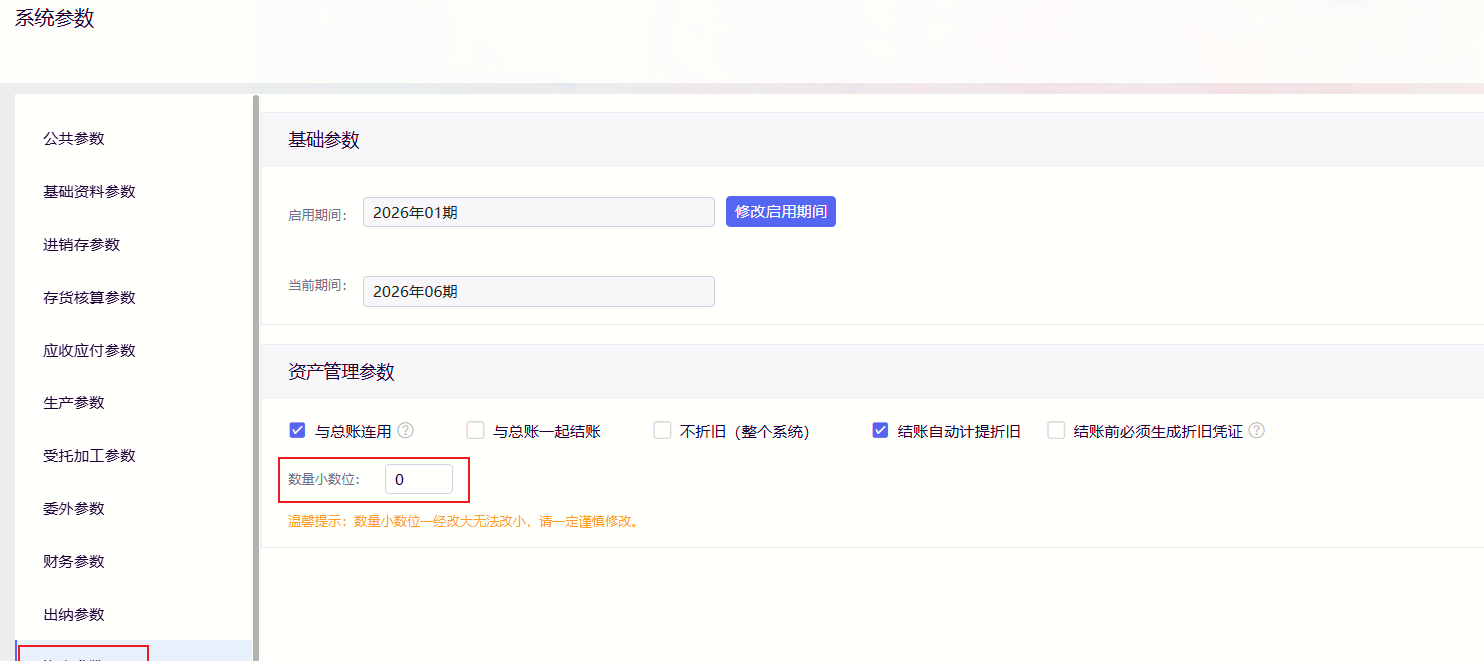The image size is (1484, 661).
Task: Select 基础资料参数 in sidebar
Action: [90, 192]
